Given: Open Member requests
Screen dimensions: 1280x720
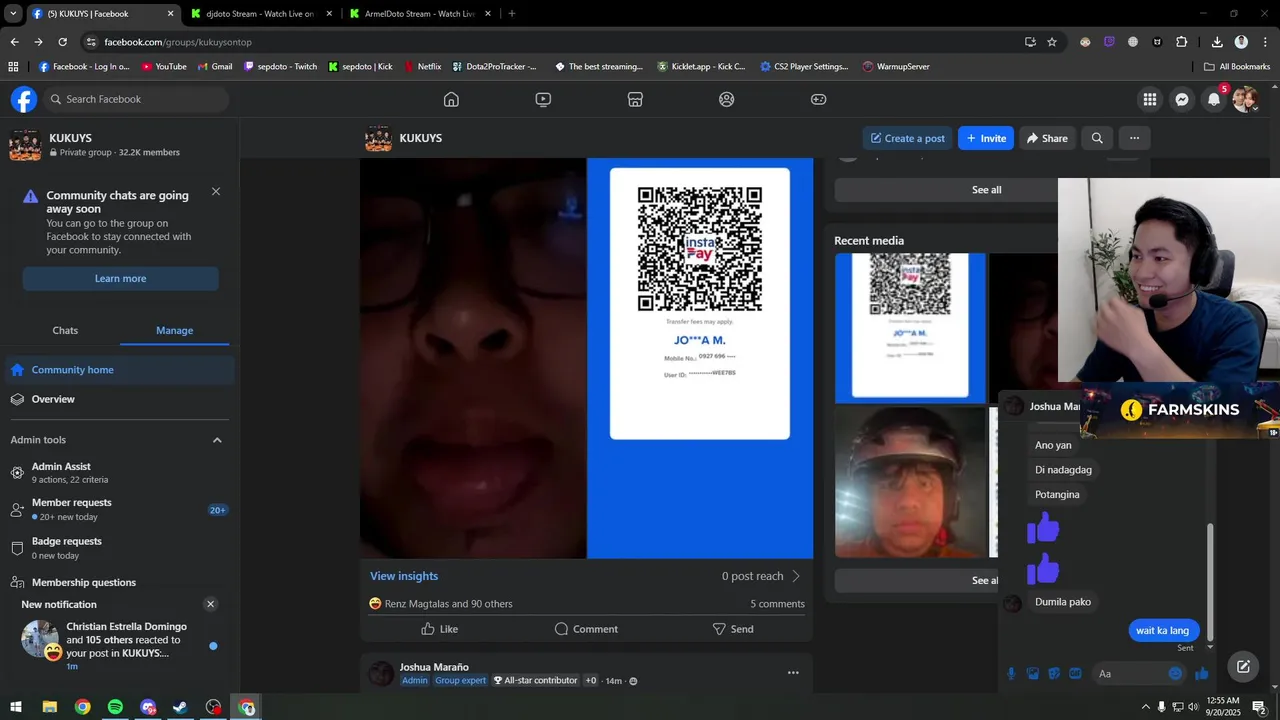Looking at the screenshot, I should [120, 509].
